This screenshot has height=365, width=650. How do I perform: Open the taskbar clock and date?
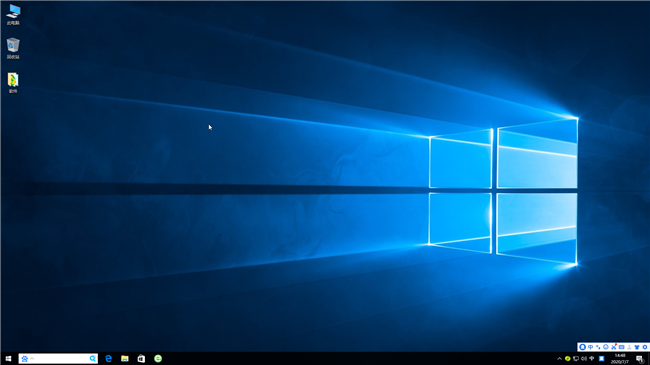pos(620,359)
